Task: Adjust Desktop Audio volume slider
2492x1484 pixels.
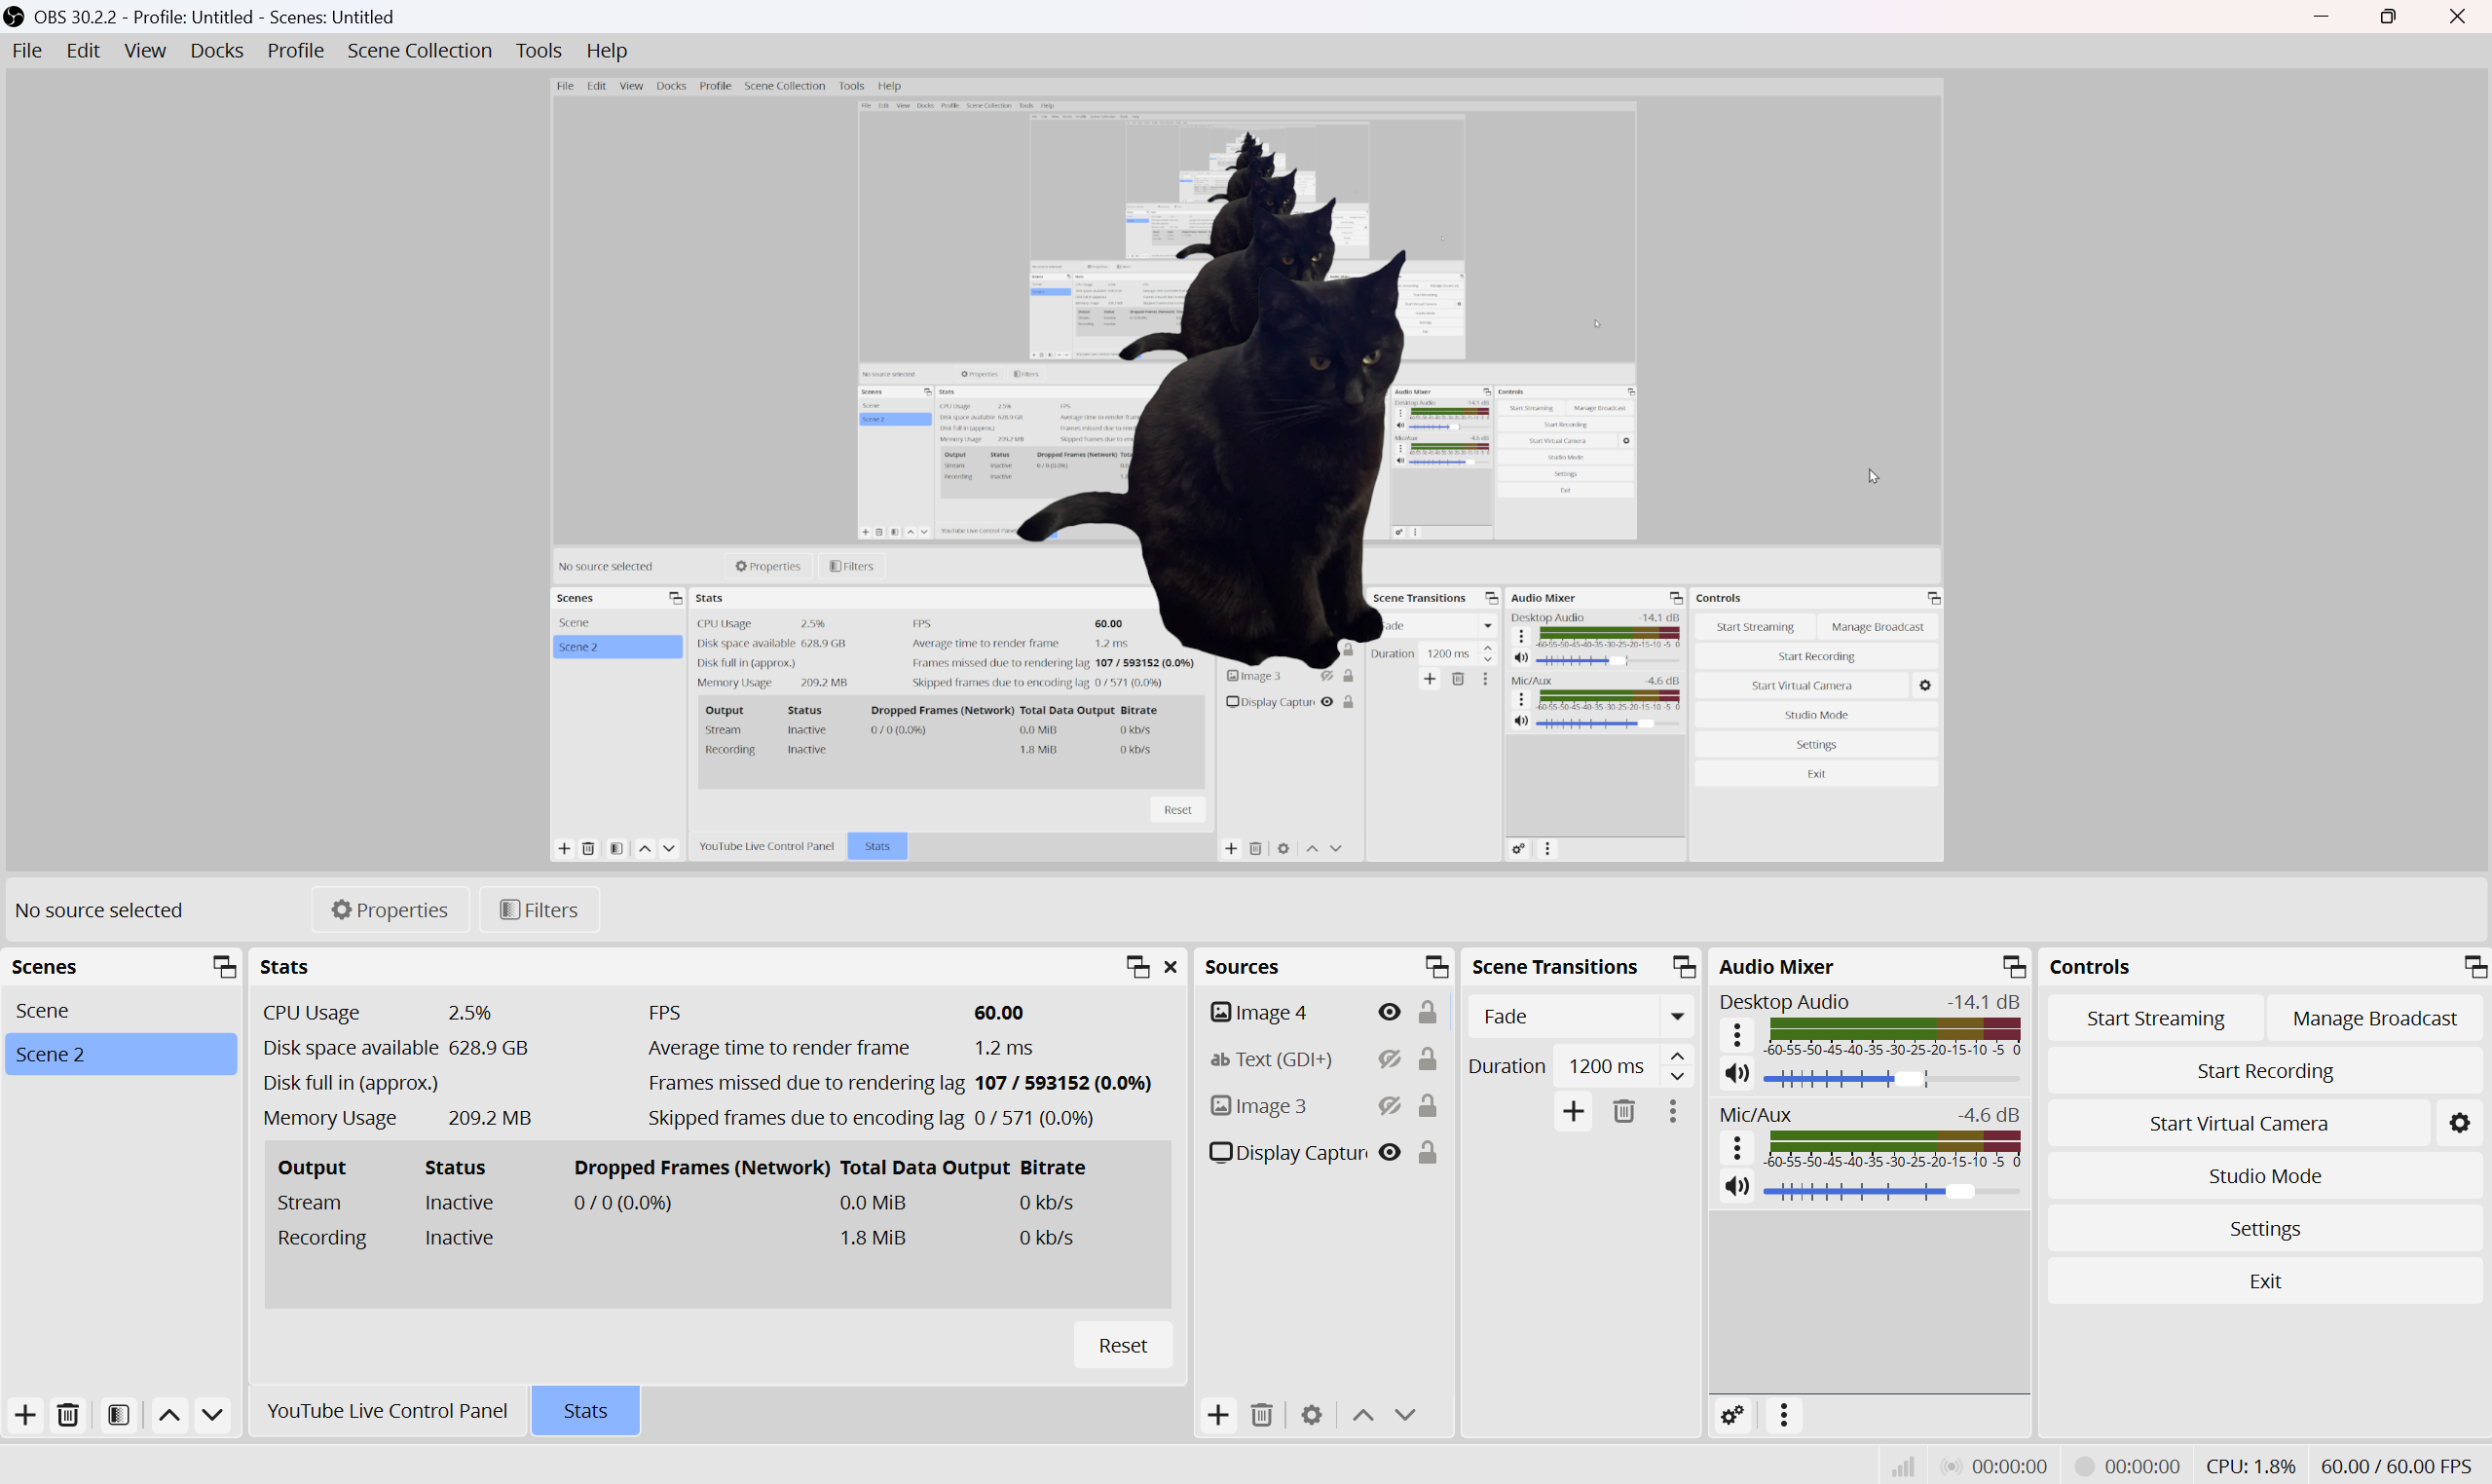Action: 1891,1078
